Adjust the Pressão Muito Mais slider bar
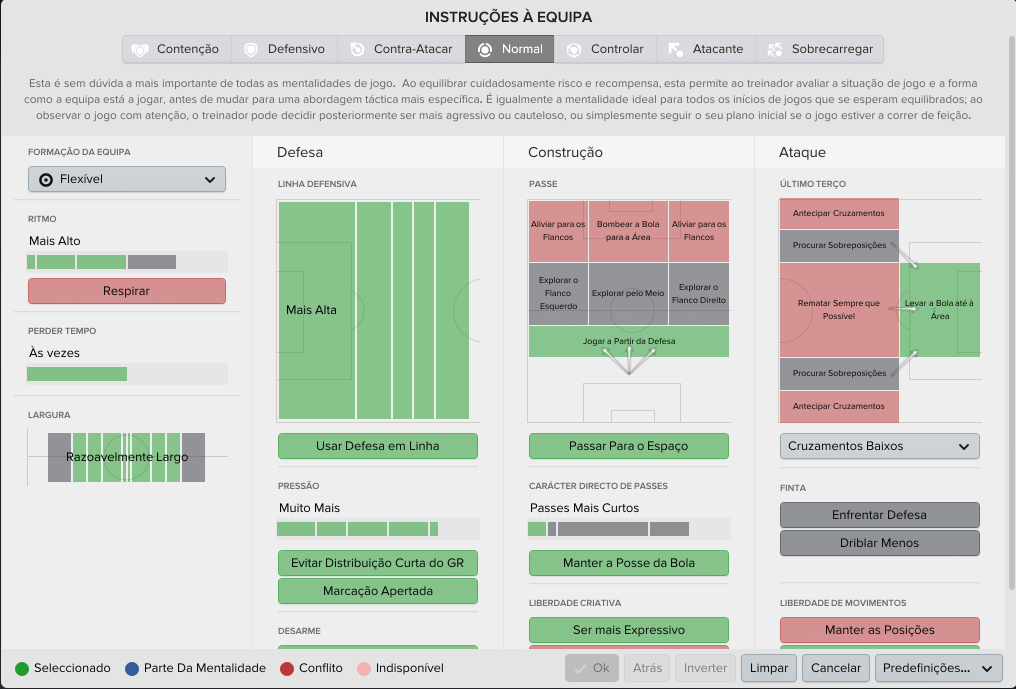 (378, 529)
